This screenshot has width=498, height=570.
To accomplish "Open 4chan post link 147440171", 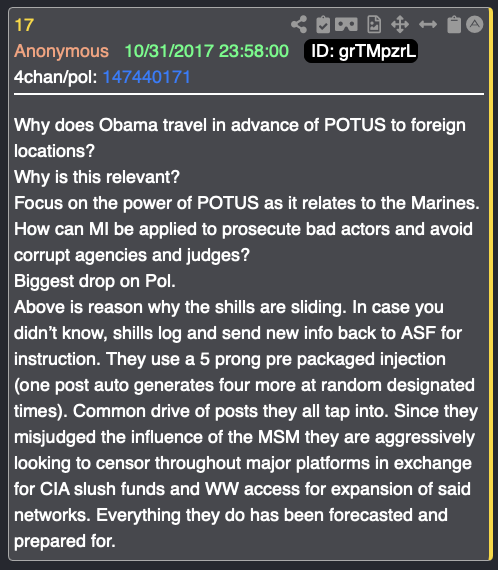I will point(146,77).
